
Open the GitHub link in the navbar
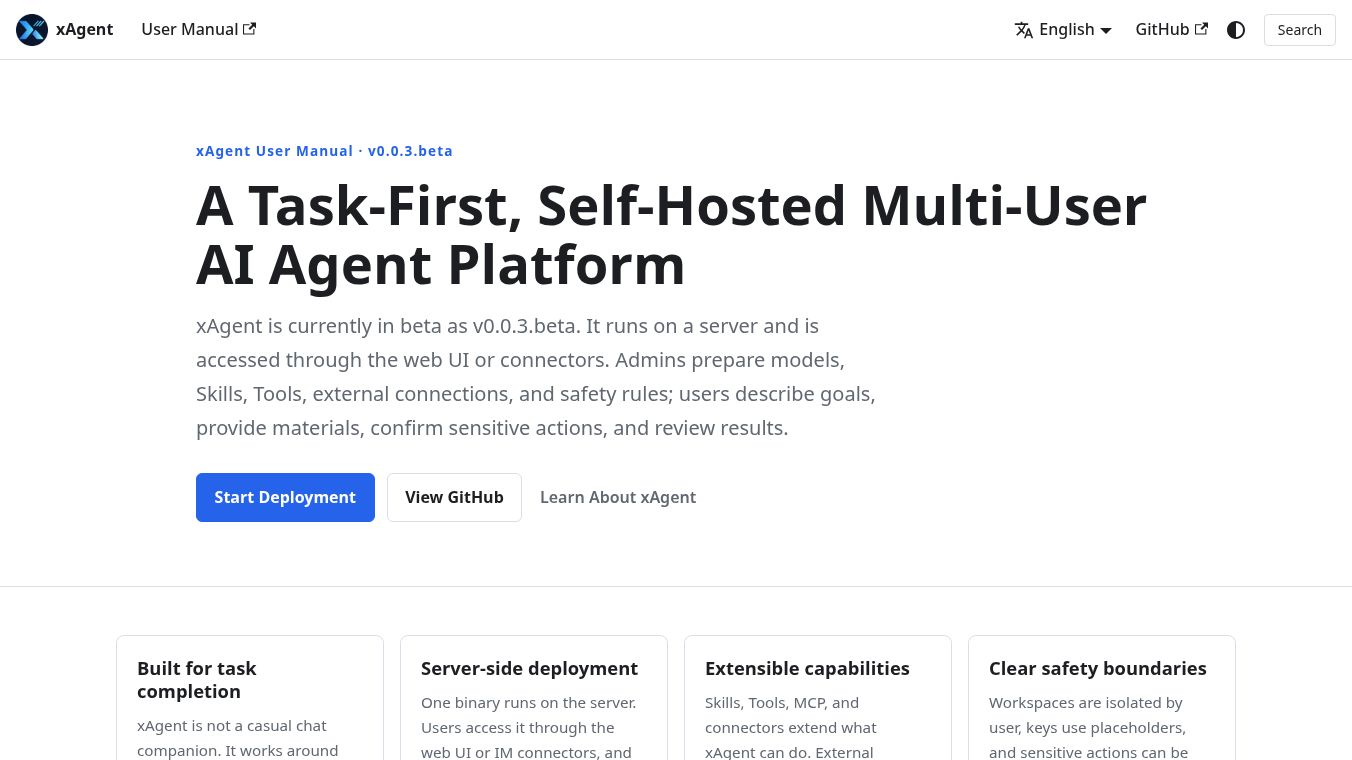click(1171, 30)
